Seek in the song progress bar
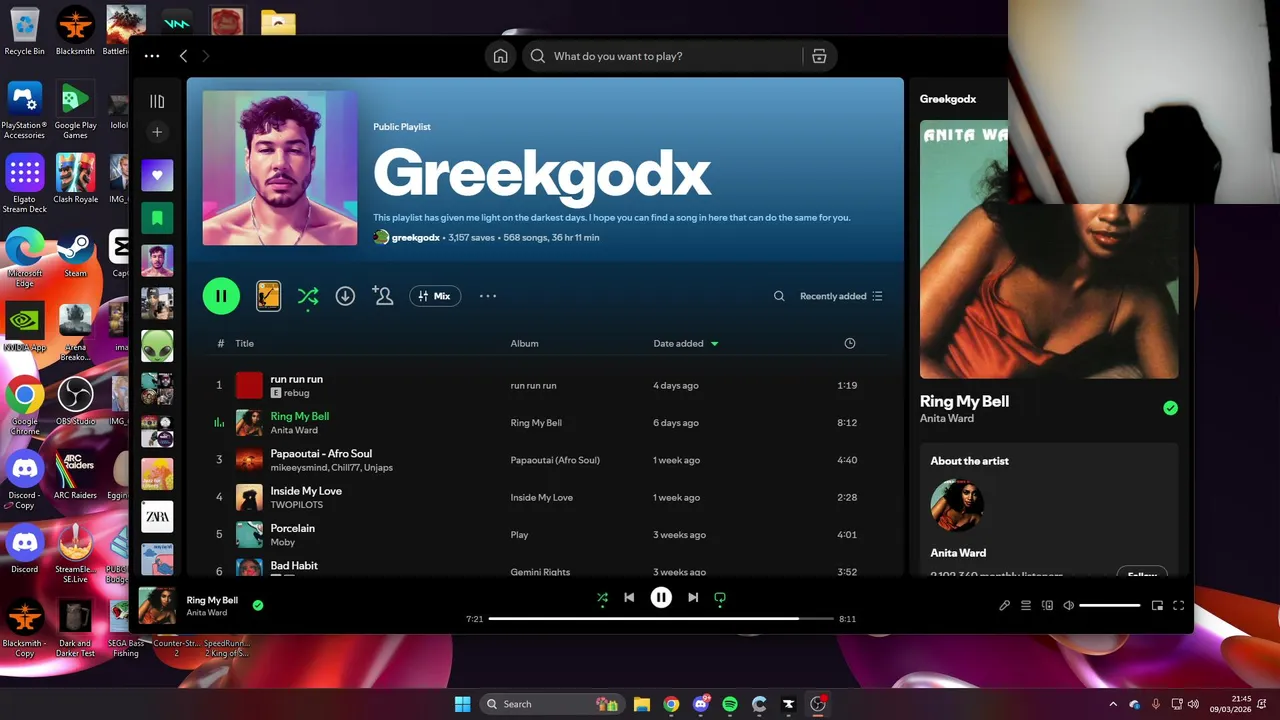The image size is (1280, 720). pyautogui.click(x=661, y=619)
